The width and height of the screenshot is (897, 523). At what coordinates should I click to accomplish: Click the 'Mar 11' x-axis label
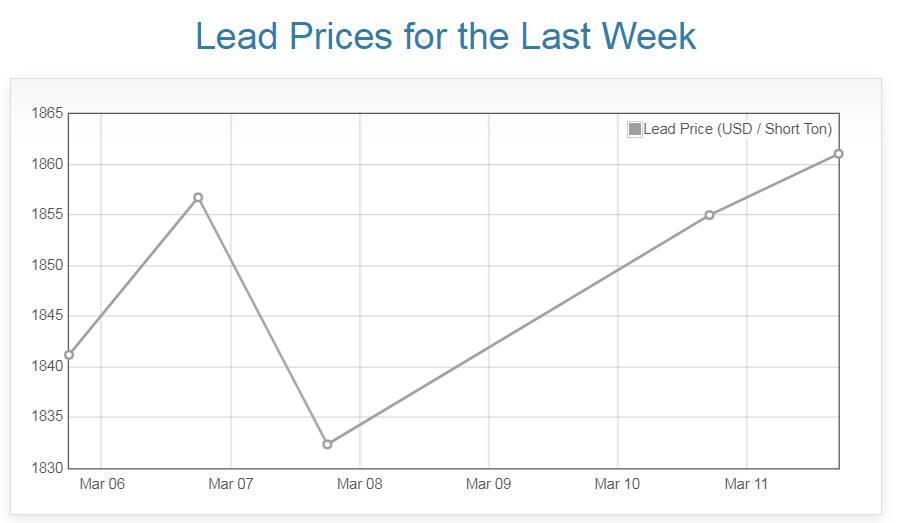click(x=747, y=485)
